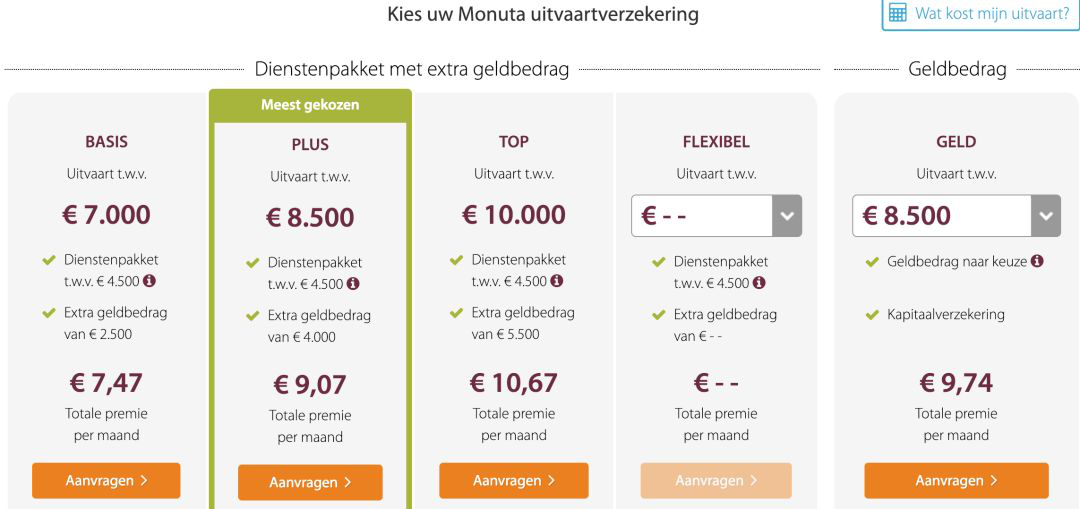
Task: Open the GELD amount dropdown arrow
Action: [x=1046, y=216]
